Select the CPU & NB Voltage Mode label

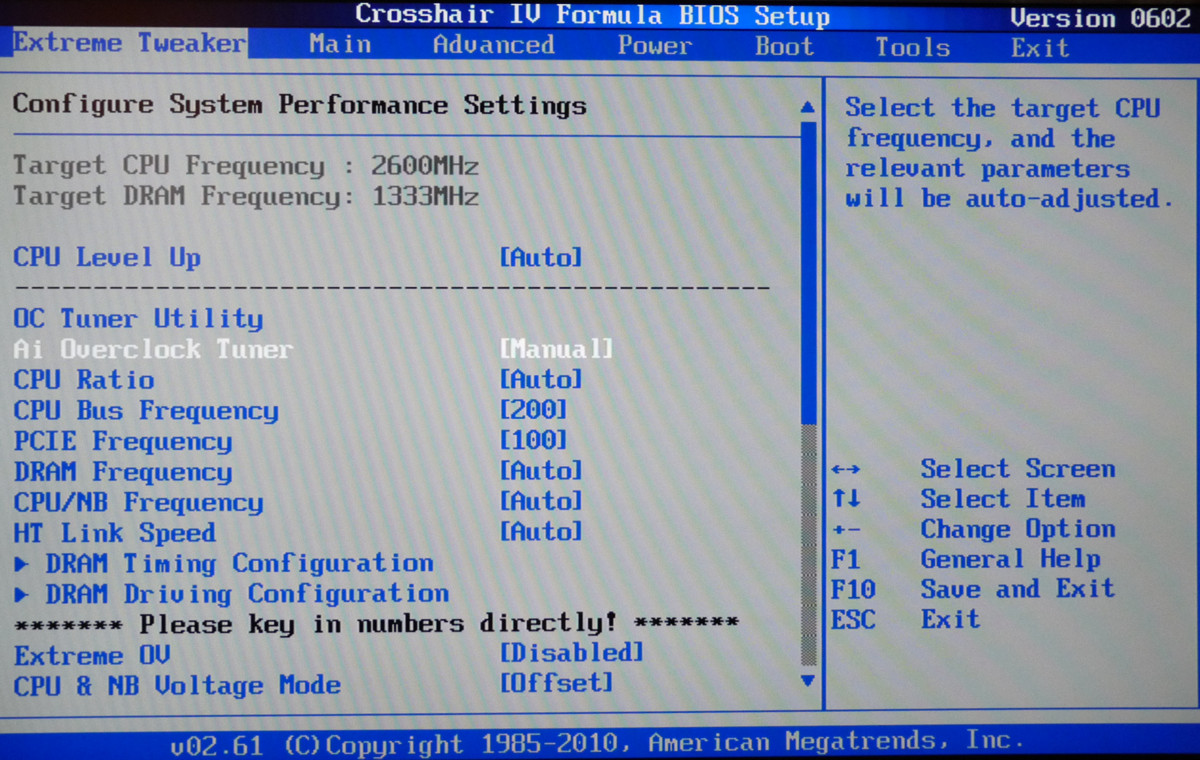coord(177,686)
